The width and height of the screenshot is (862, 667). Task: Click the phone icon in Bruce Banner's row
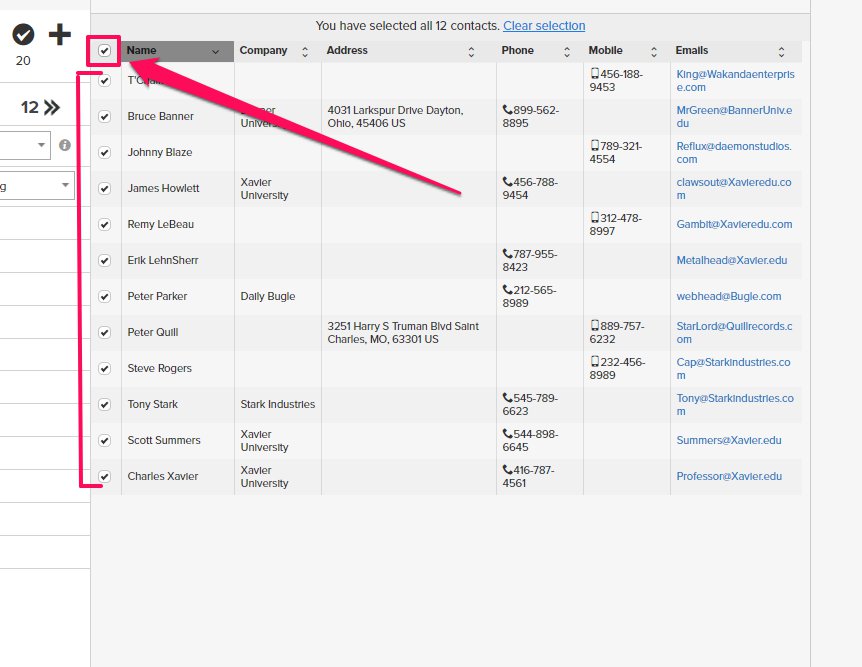507,110
